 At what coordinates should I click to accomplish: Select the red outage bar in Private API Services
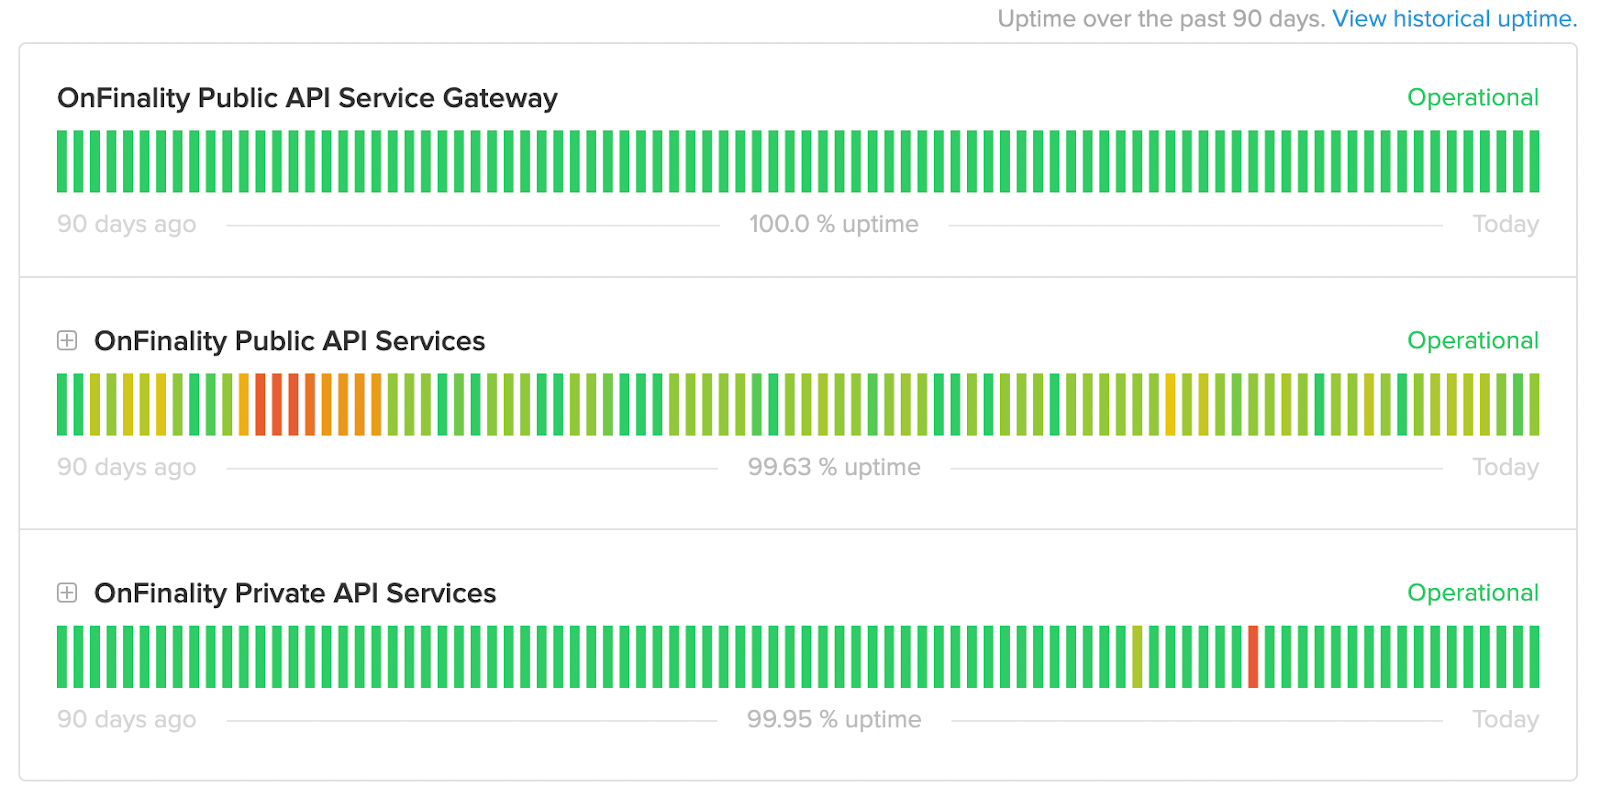click(1253, 657)
